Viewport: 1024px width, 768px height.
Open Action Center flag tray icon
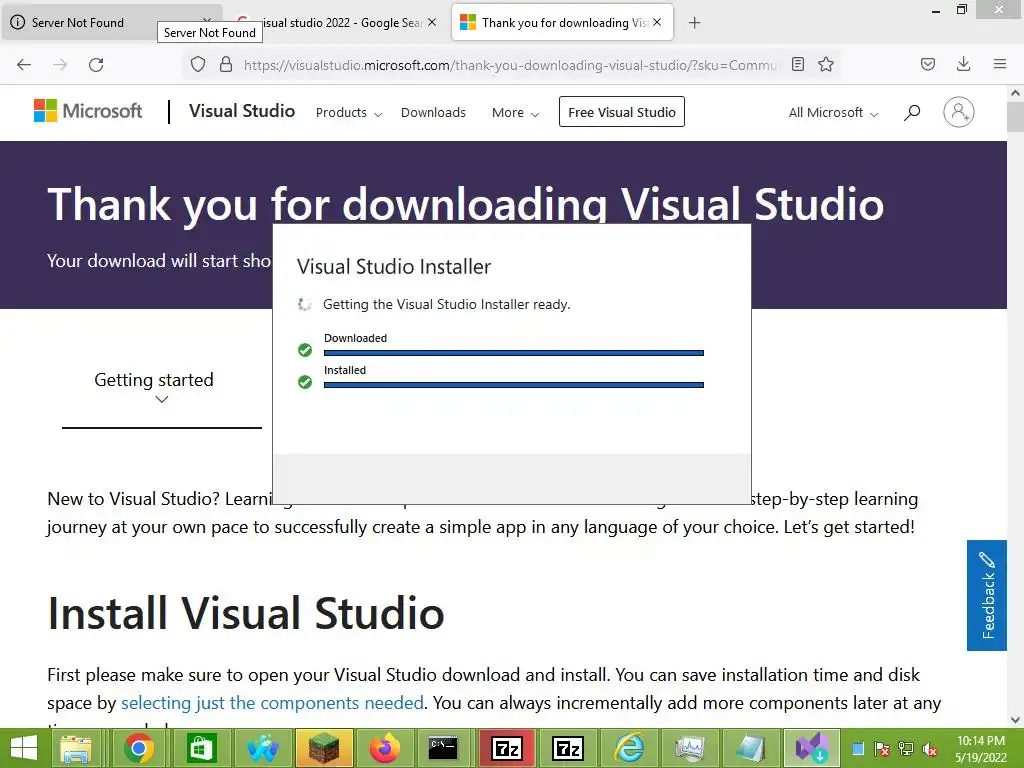click(x=882, y=749)
